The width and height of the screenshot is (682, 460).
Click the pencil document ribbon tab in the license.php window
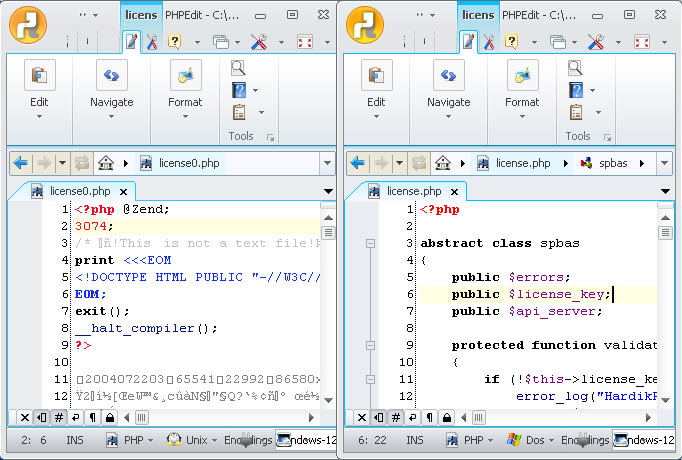[468, 42]
